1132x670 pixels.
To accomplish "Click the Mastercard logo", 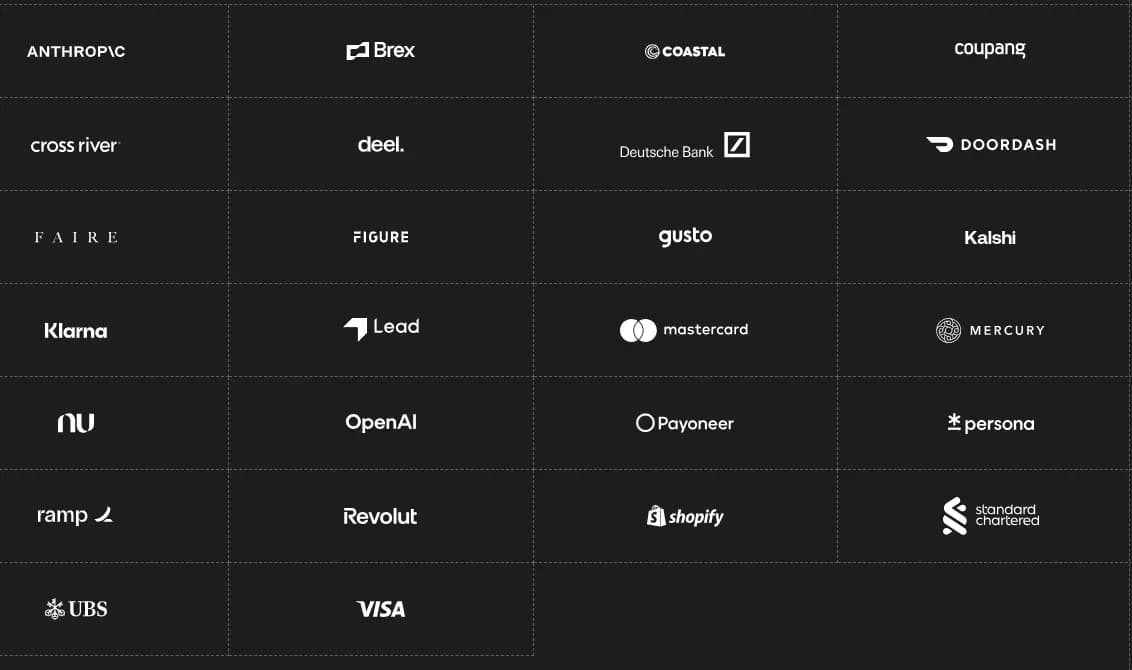I will tap(685, 330).
